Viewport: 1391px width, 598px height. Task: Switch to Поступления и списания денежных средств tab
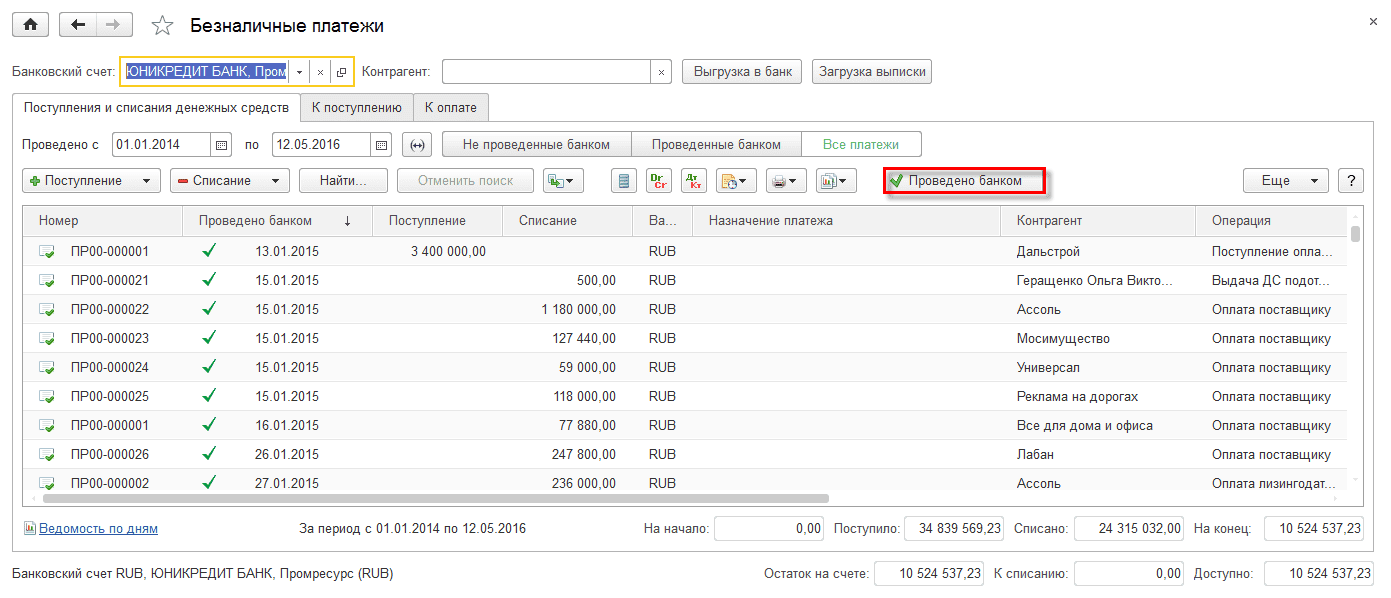point(156,107)
